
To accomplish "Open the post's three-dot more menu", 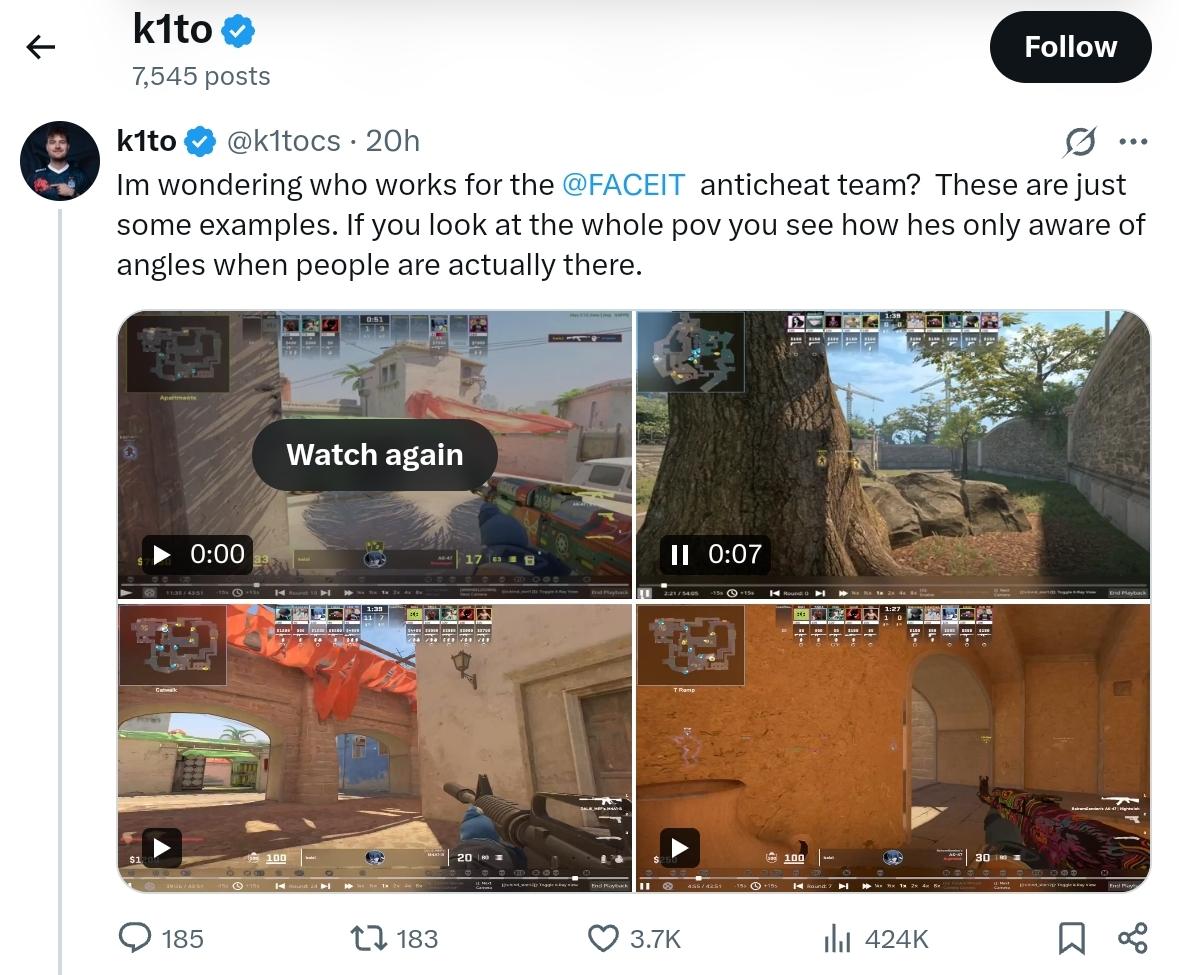I will pyautogui.click(x=1133, y=141).
